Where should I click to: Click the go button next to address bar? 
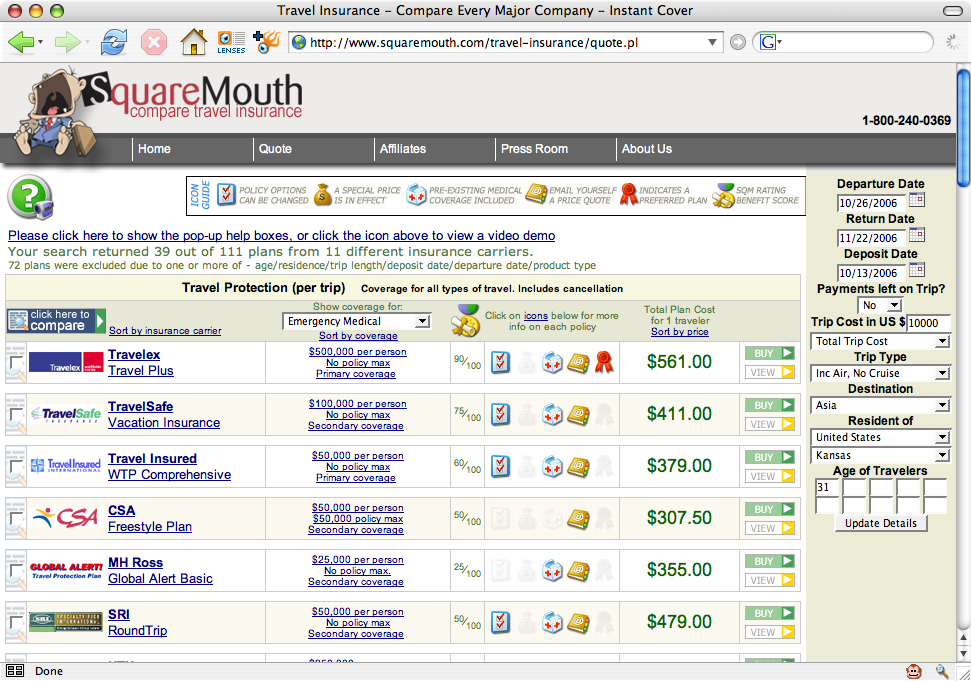coord(738,42)
